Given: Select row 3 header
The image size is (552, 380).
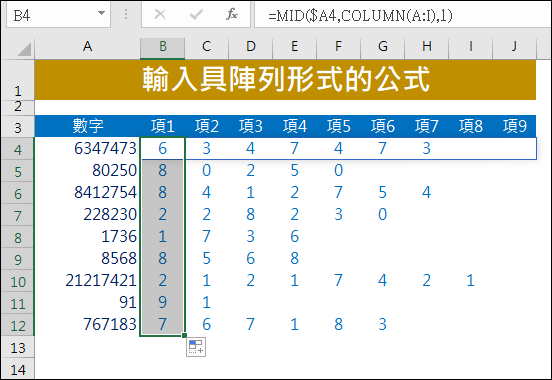Looking at the screenshot, I should point(18,126).
